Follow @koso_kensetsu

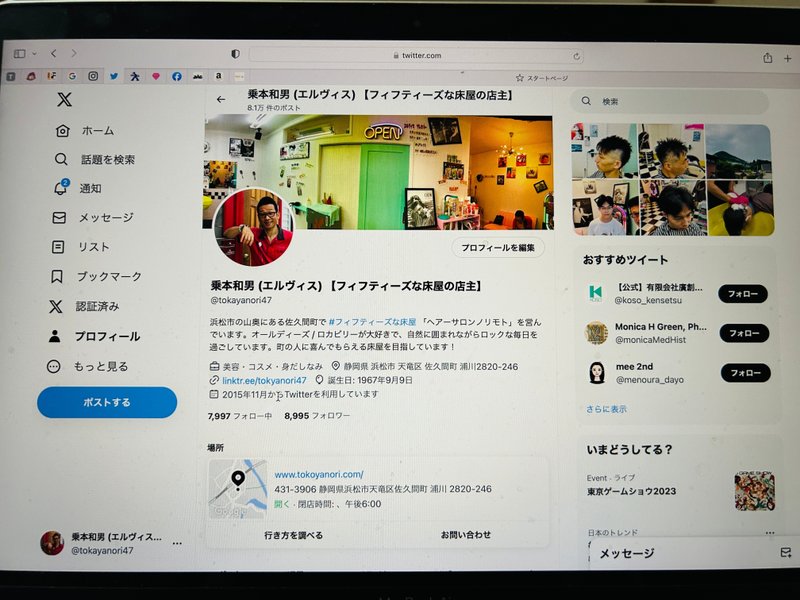742,294
